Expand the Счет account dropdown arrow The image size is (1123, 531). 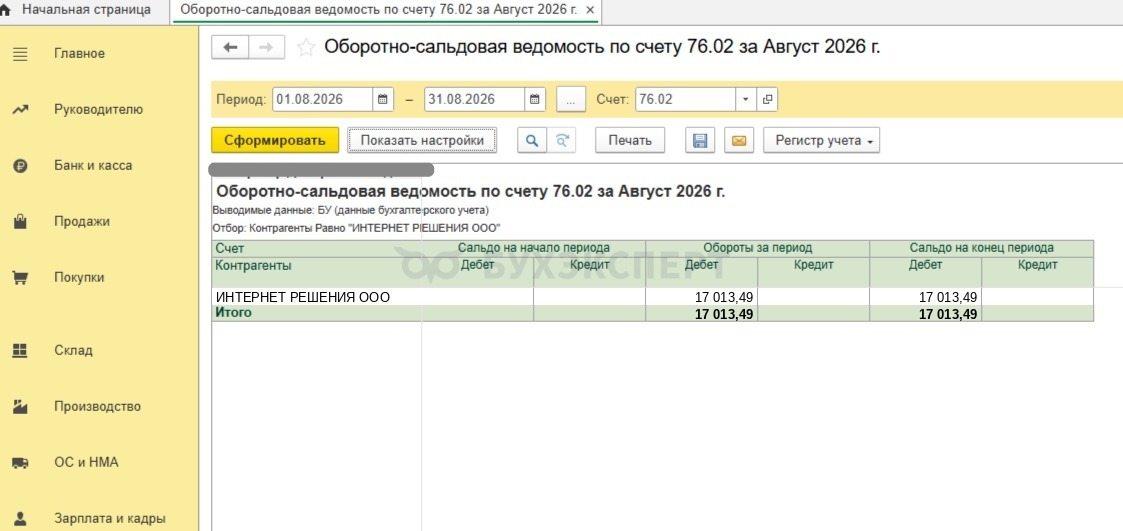tap(746, 100)
